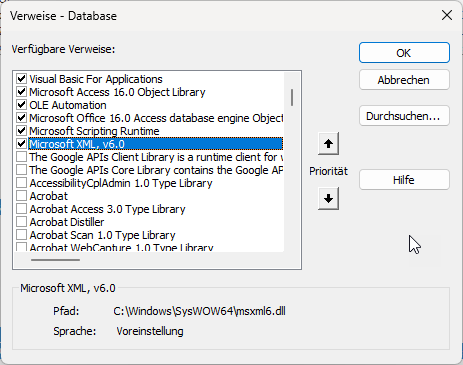
Task: Check Acrobat Access 3.0 Type Library
Action: [x=22, y=209]
